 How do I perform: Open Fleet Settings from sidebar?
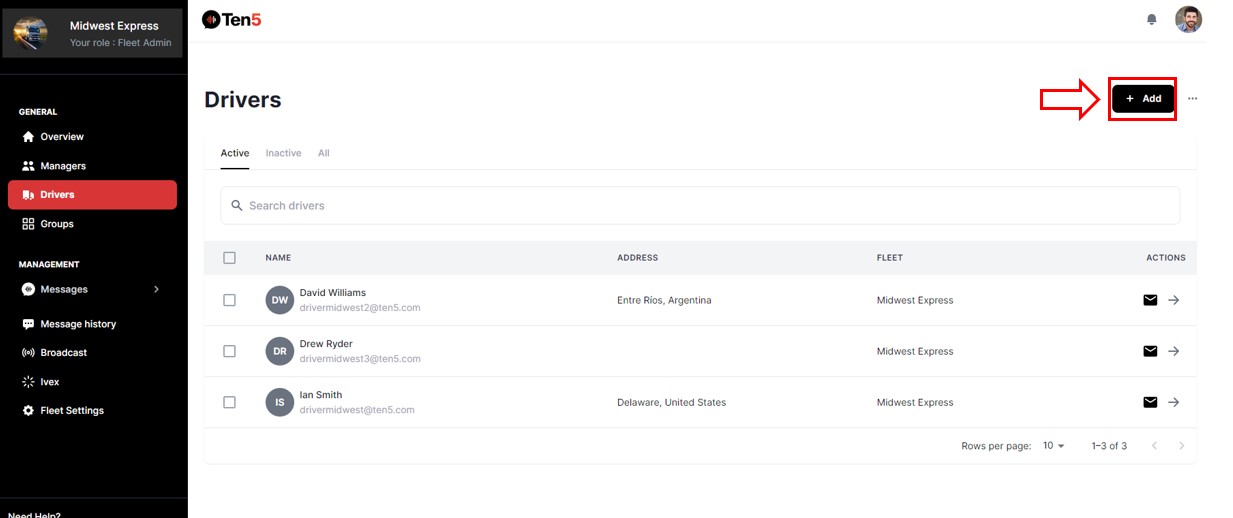click(71, 411)
